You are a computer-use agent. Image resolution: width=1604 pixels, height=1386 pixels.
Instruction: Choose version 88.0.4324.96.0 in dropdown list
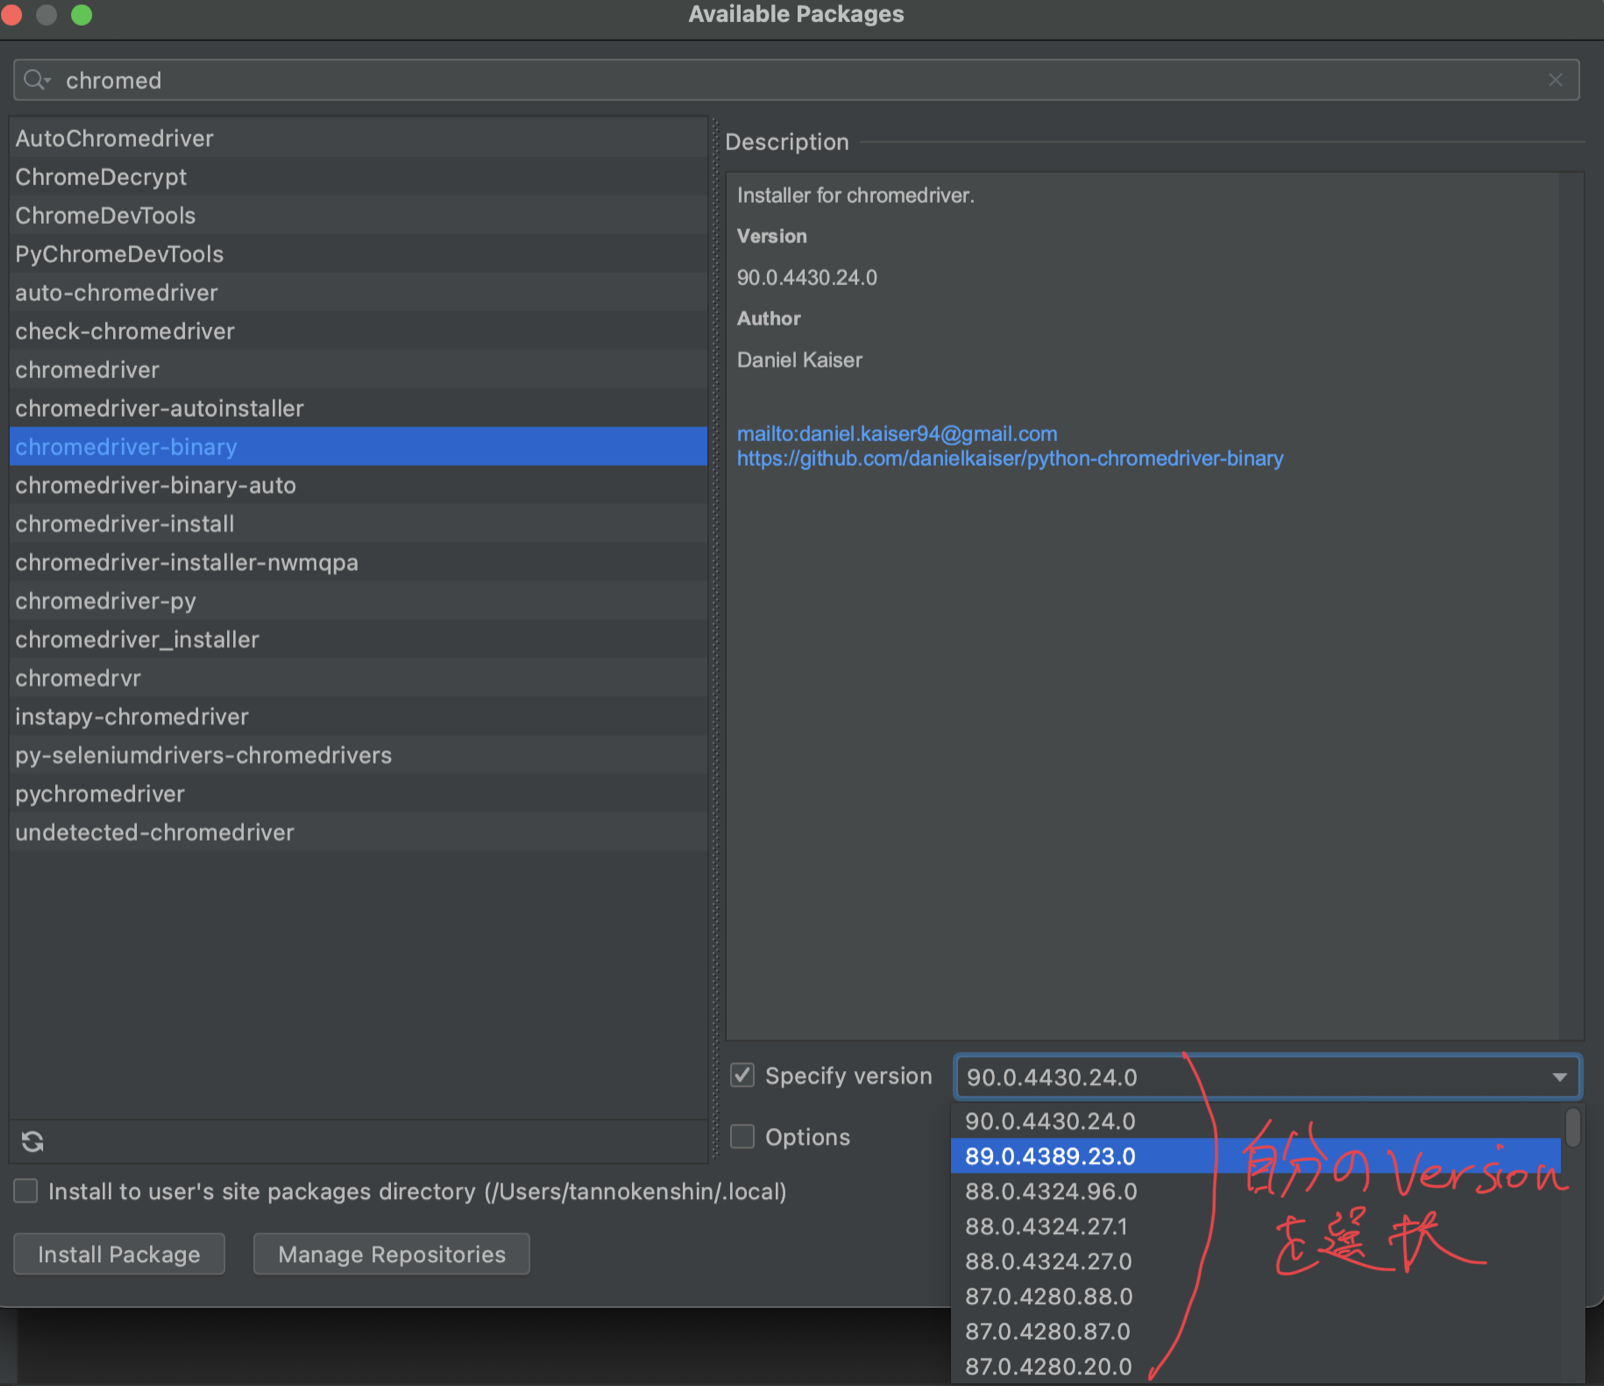(1256, 1191)
